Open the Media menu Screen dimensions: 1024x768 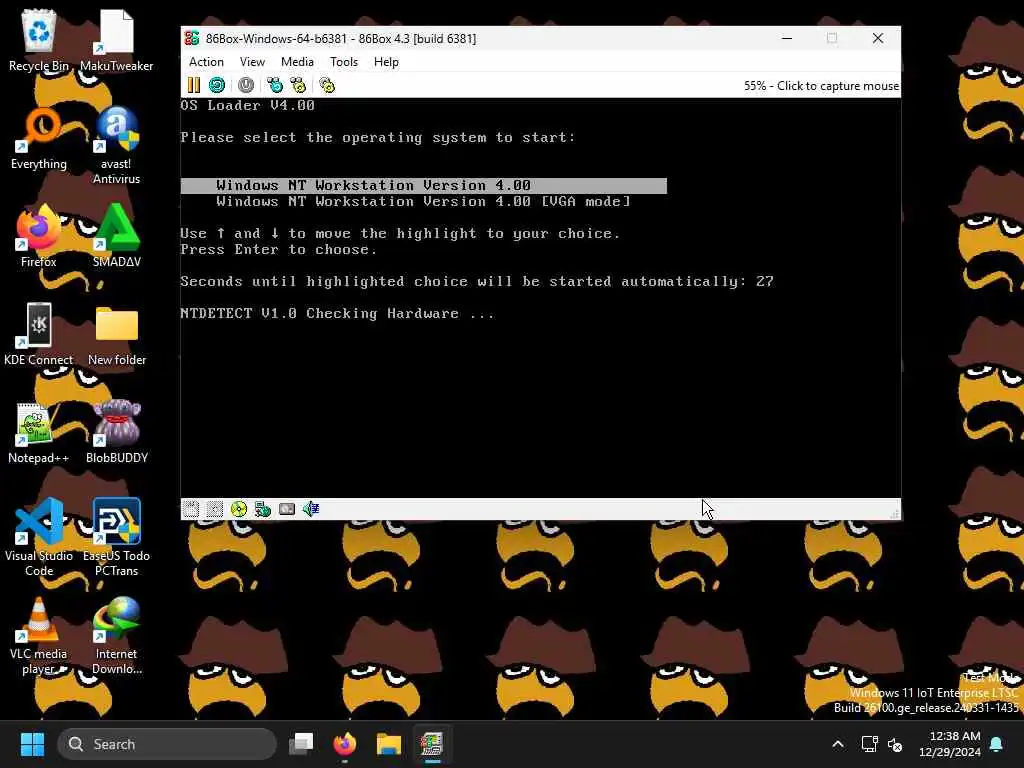tap(297, 62)
